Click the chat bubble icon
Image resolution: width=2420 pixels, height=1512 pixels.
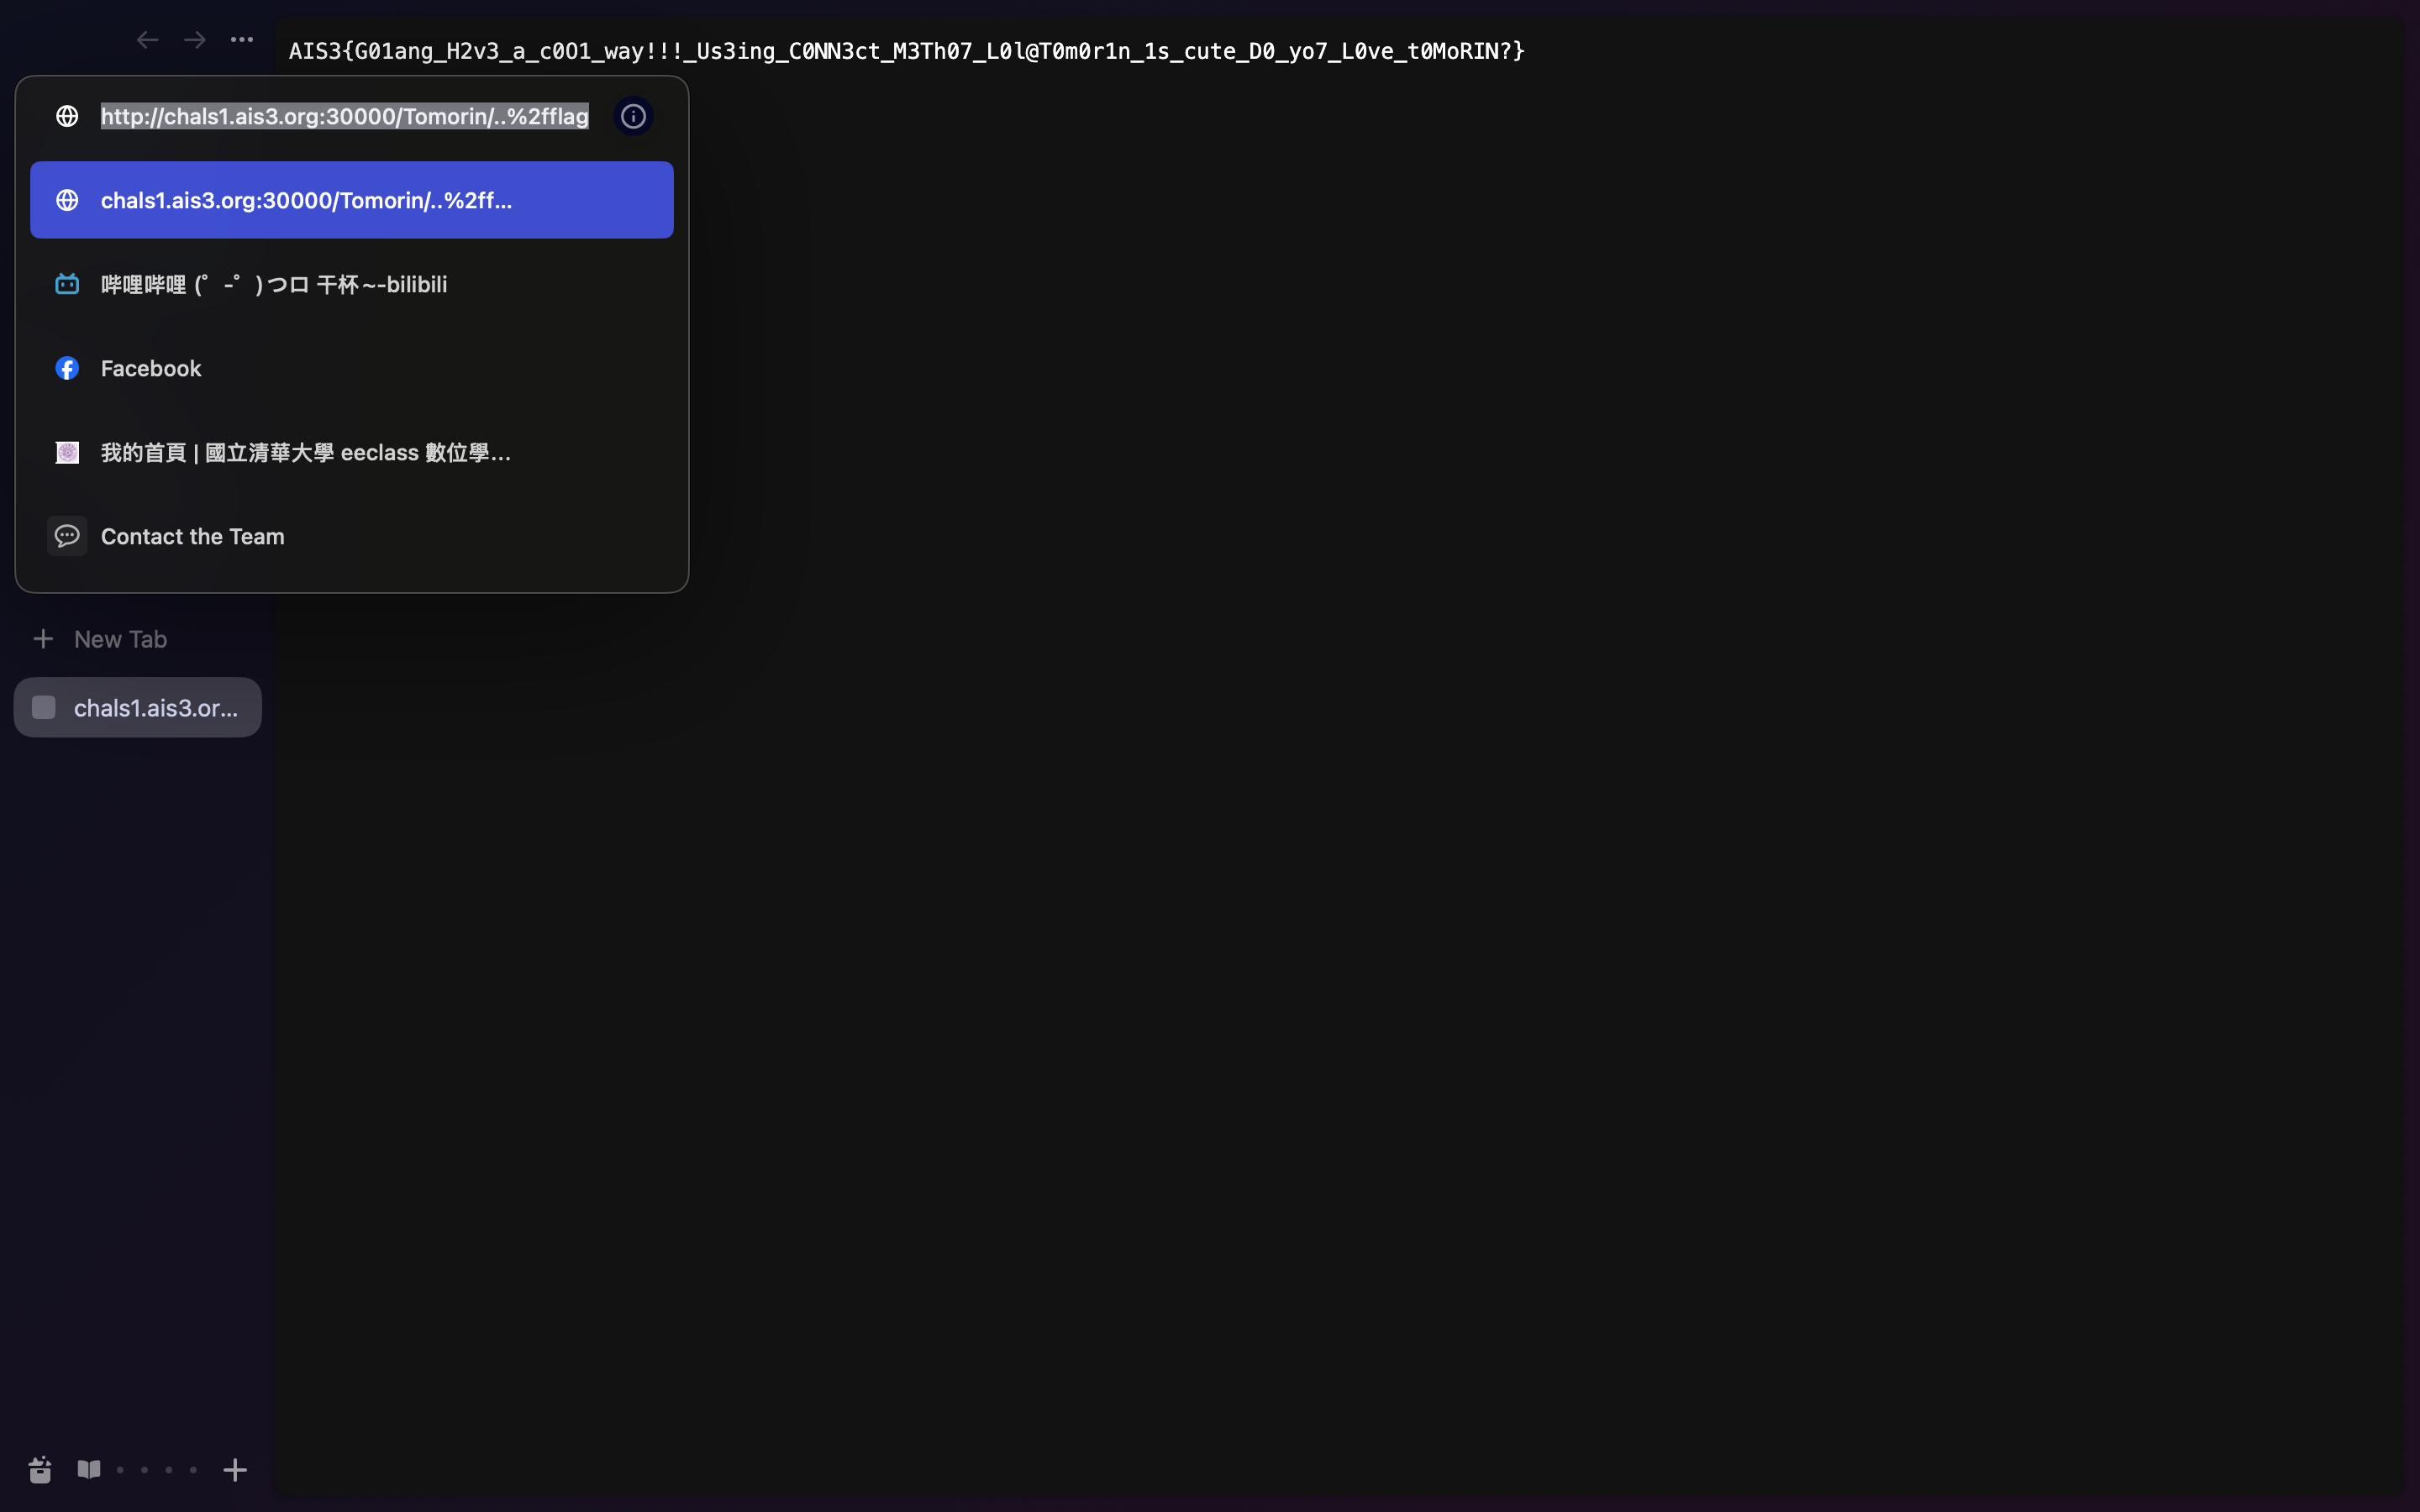pyautogui.click(x=67, y=536)
